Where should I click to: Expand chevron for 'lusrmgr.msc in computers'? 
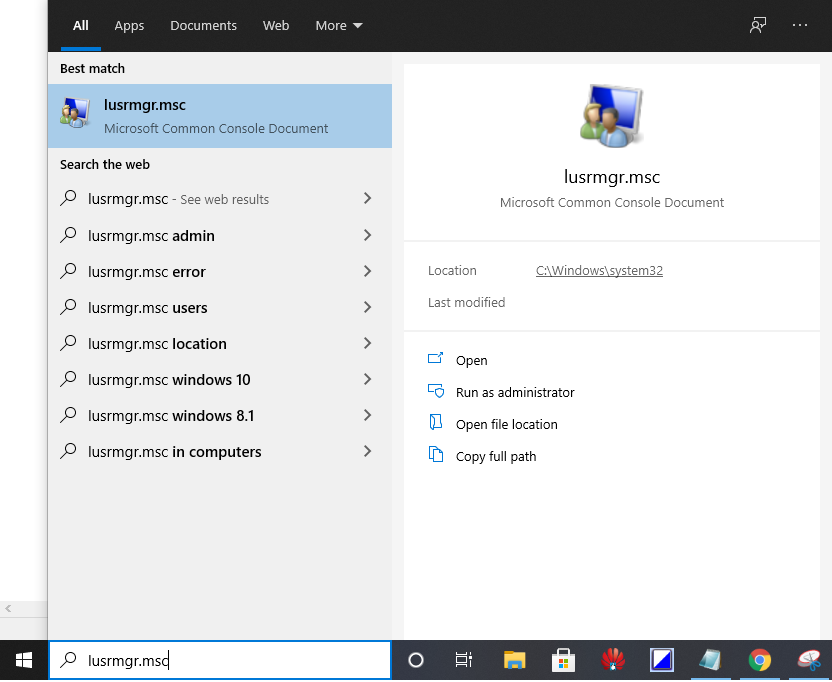(367, 452)
